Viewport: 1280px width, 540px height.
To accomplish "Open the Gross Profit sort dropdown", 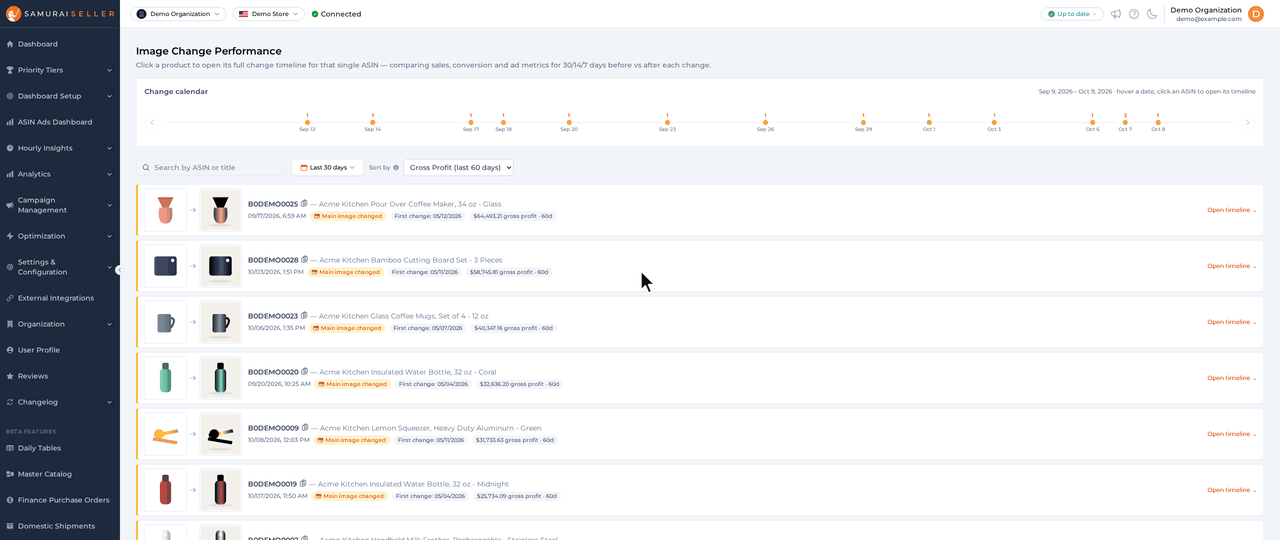I will 458,168.
